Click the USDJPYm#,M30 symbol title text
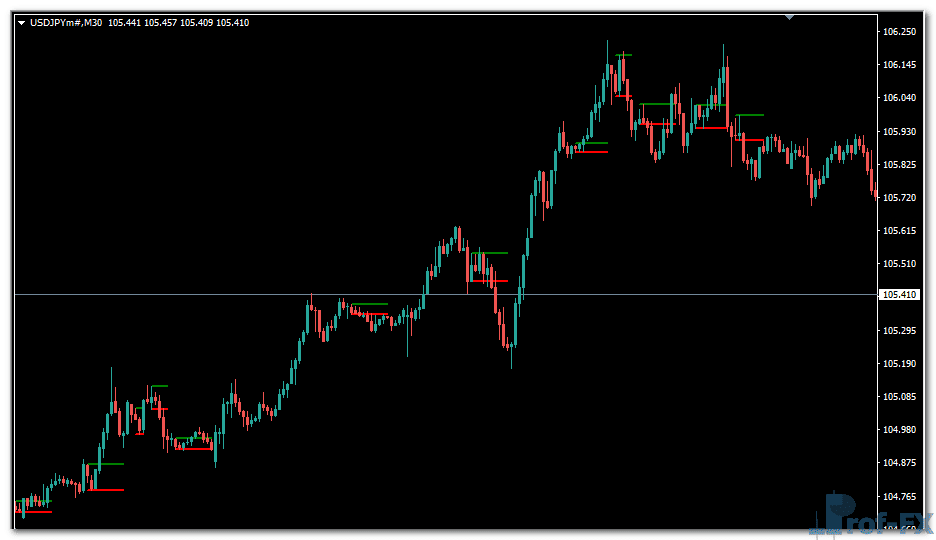Image resolution: width=936 pixels, height=540 pixels. 67,22
